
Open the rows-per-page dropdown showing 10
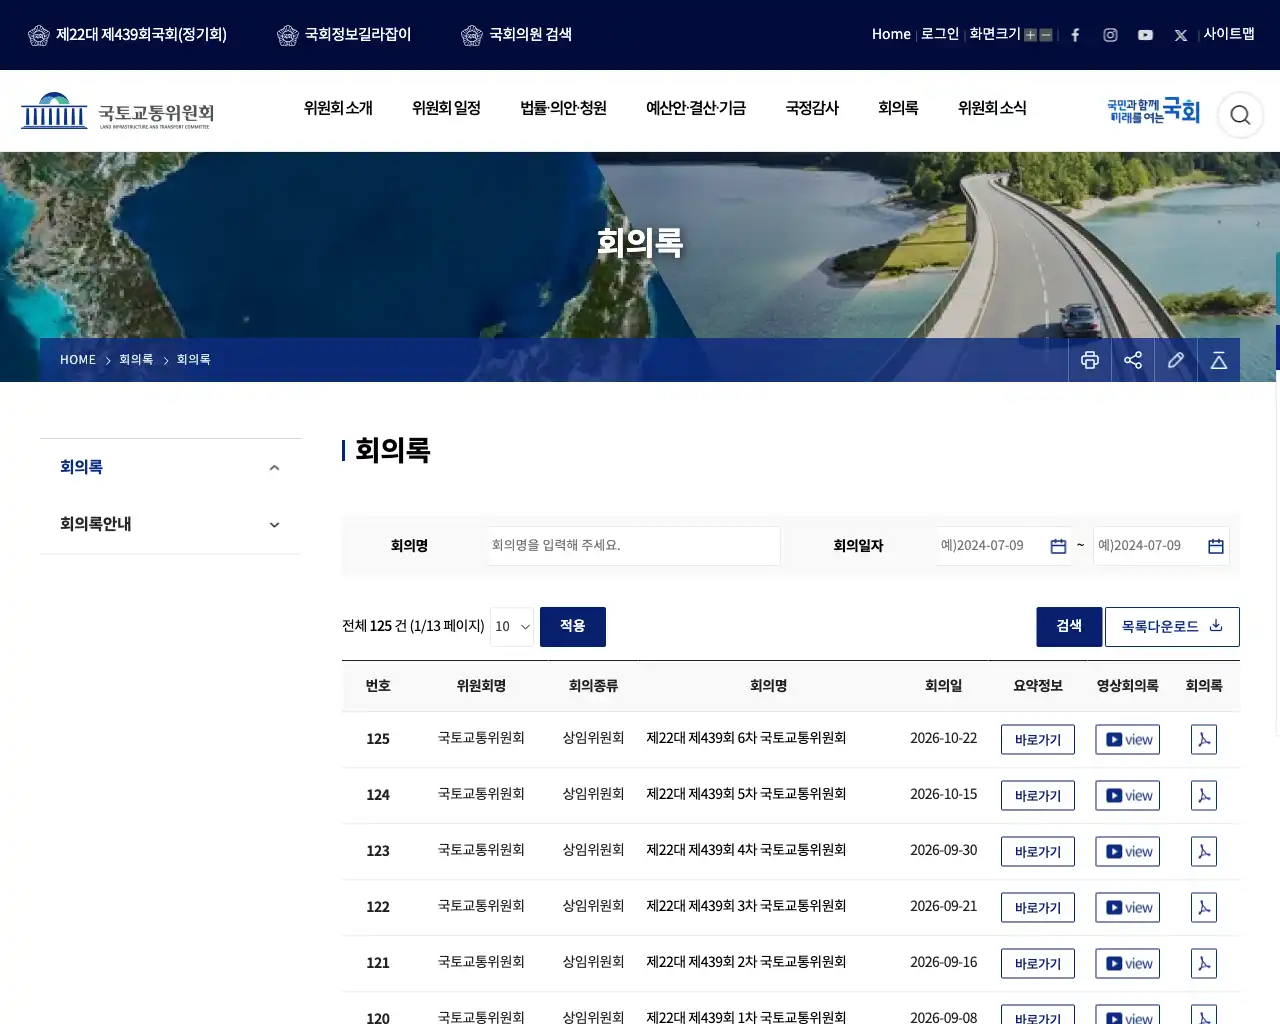(512, 627)
